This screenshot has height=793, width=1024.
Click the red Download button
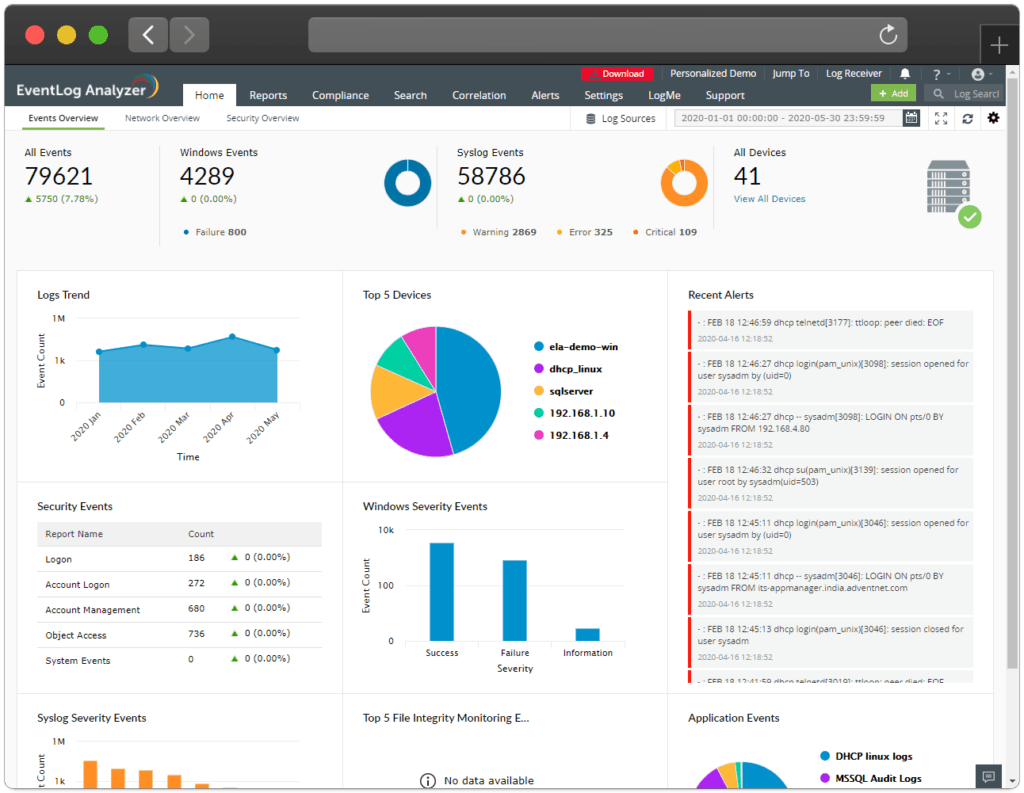pos(617,74)
